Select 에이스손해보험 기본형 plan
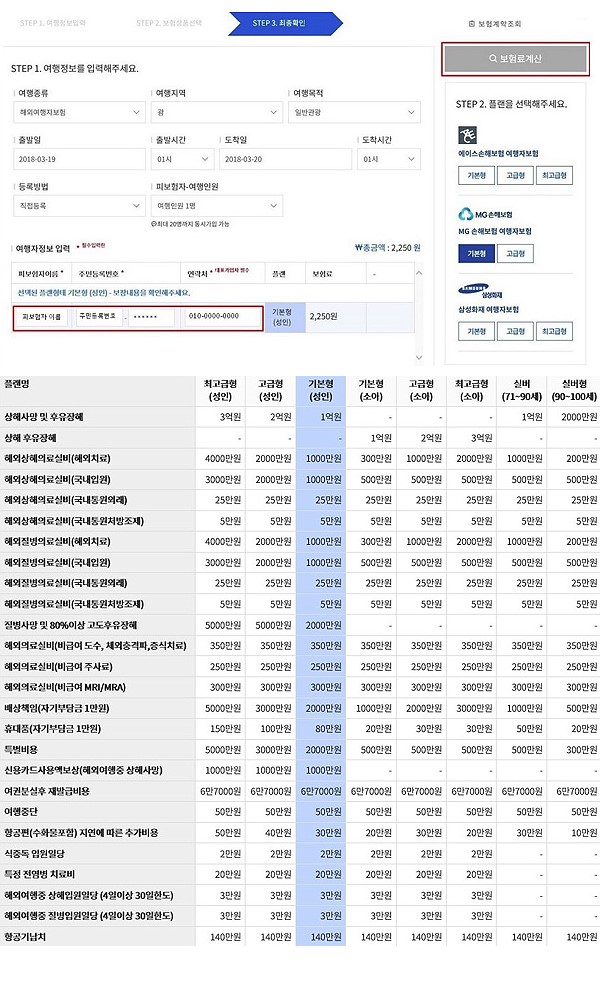600x1000 pixels. pos(477,175)
